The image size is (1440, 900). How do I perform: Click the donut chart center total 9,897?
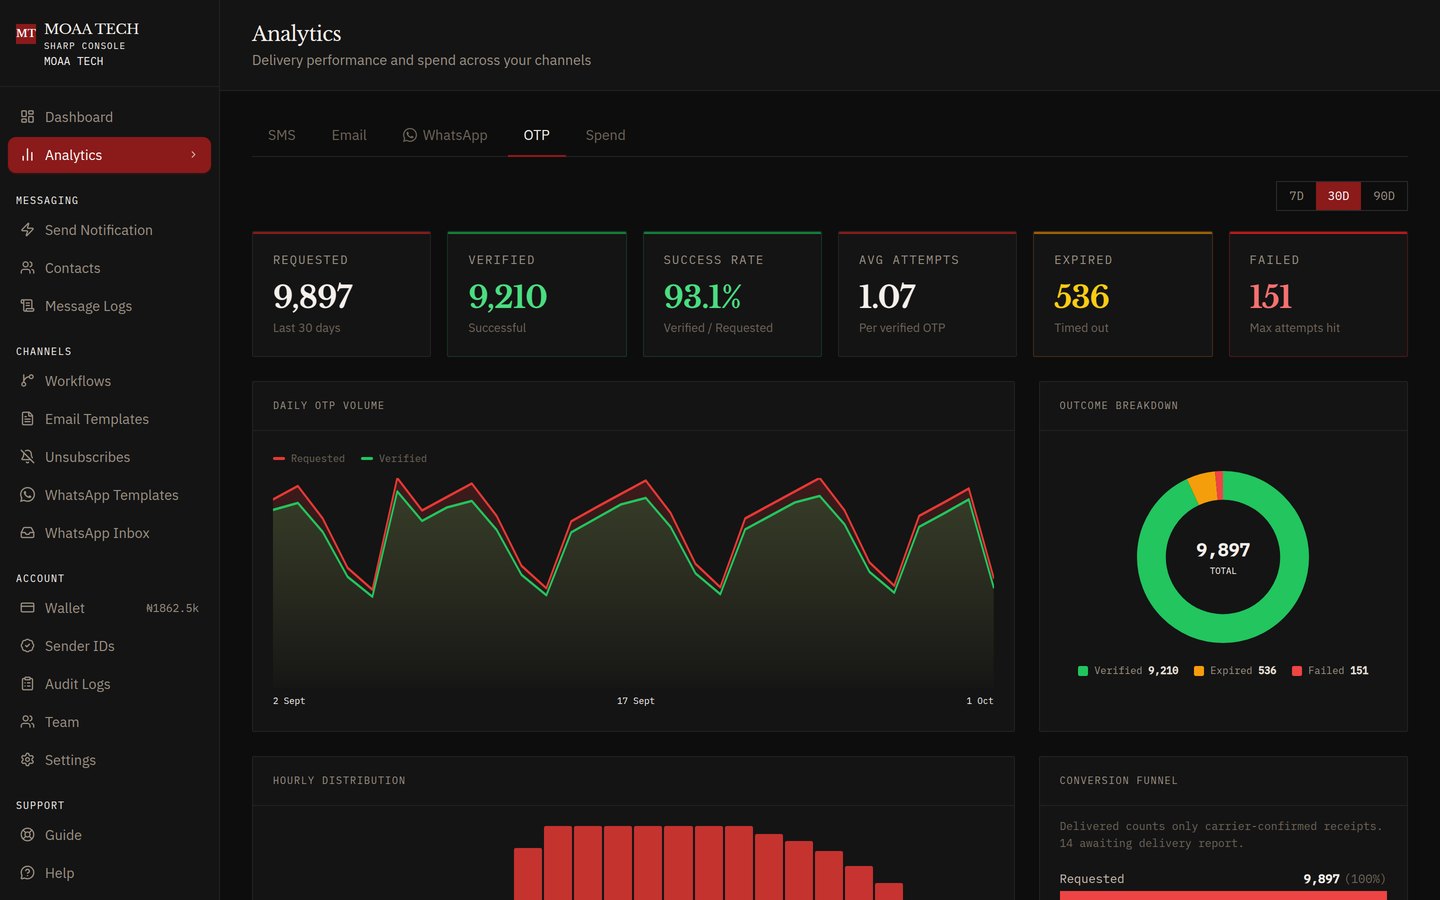pos(1223,550)
